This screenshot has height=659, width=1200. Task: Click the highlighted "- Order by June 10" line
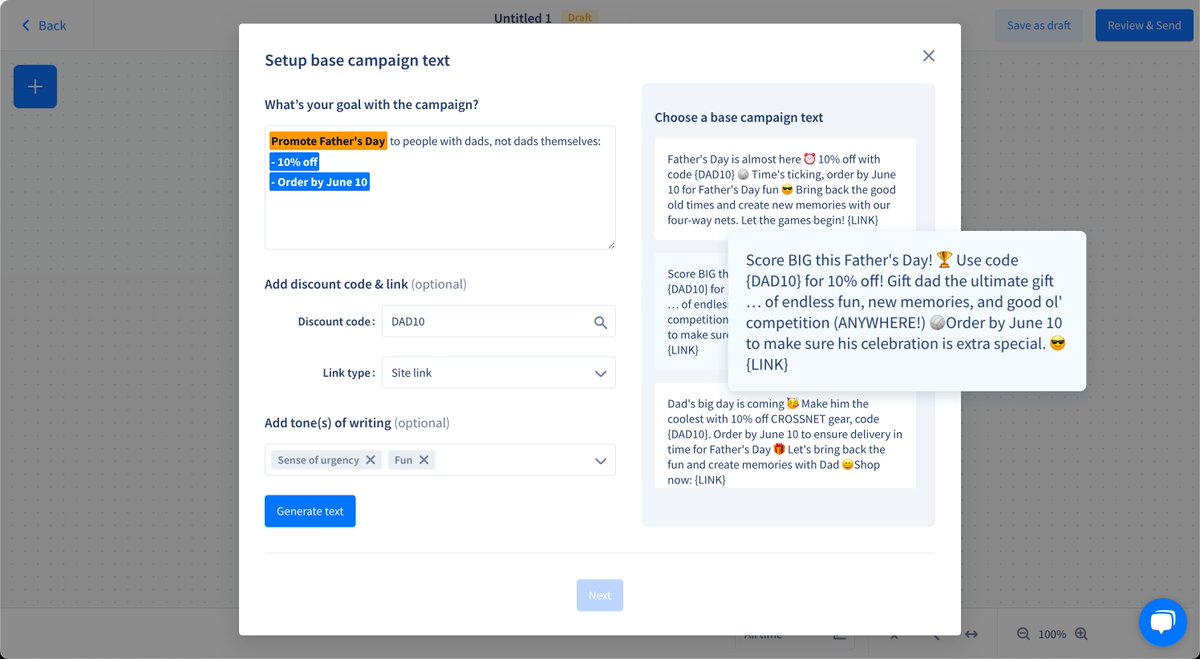tap(319, 182)
